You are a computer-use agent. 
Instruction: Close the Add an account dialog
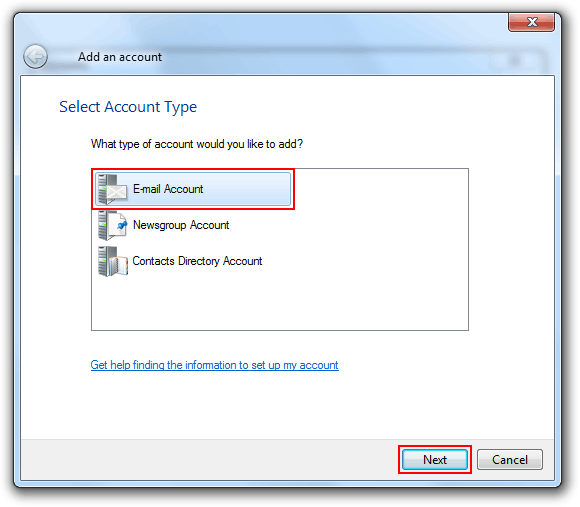point(531,22)
